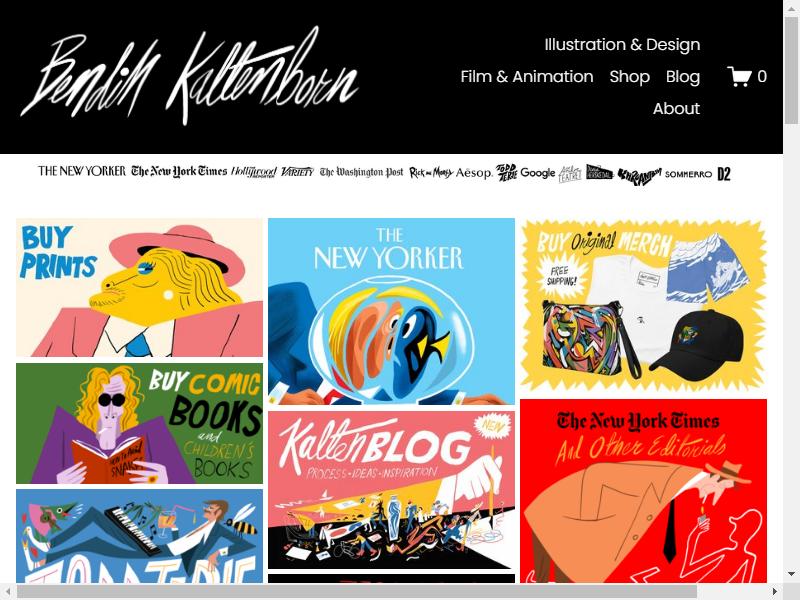This screenshot has height=600, width=800.
Task: Click The New York Times client logo
Action: (x=179, y=171)
